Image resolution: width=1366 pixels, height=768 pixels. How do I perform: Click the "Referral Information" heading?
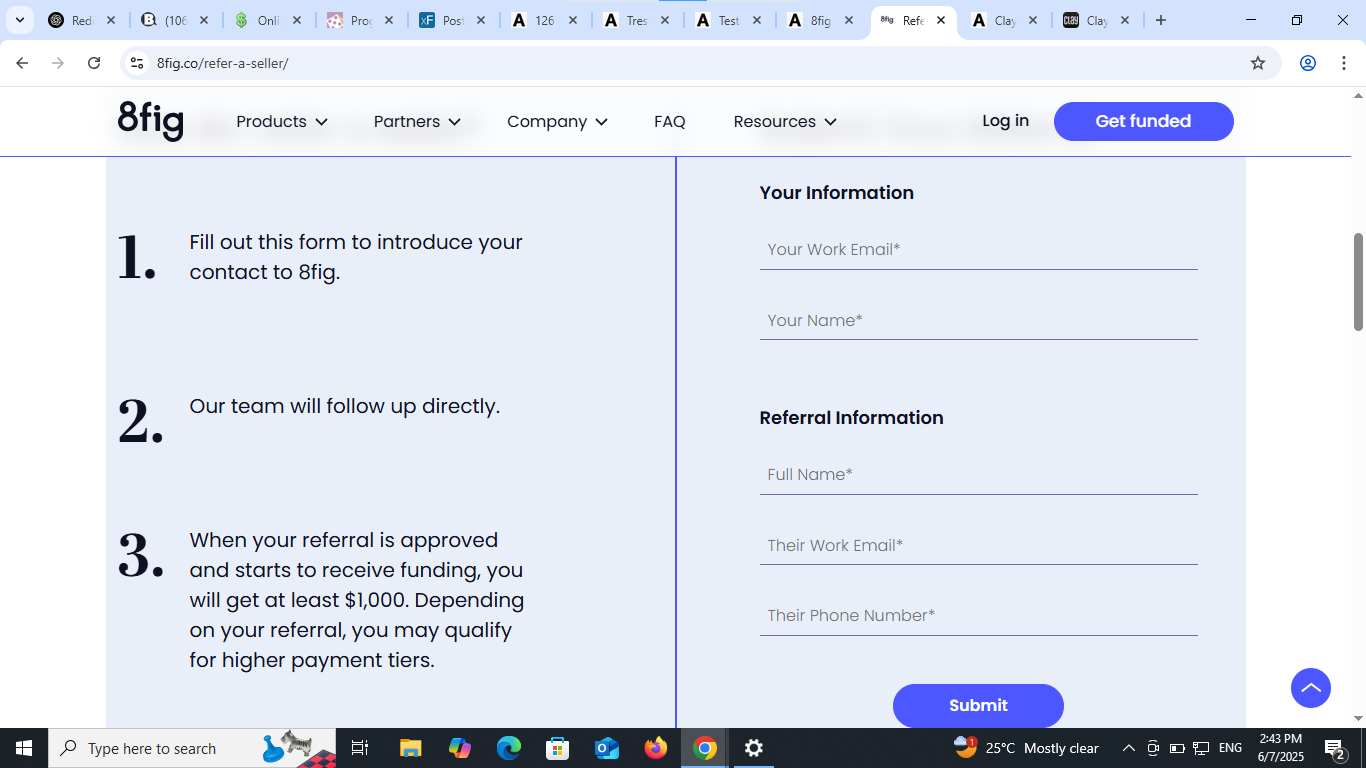tap(851, 418)
